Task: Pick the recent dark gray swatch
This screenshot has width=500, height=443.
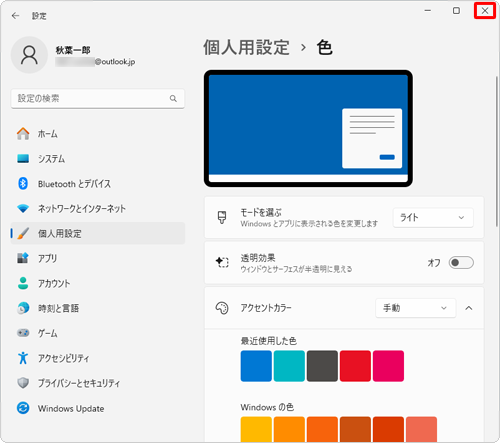Action: (322, 366)
